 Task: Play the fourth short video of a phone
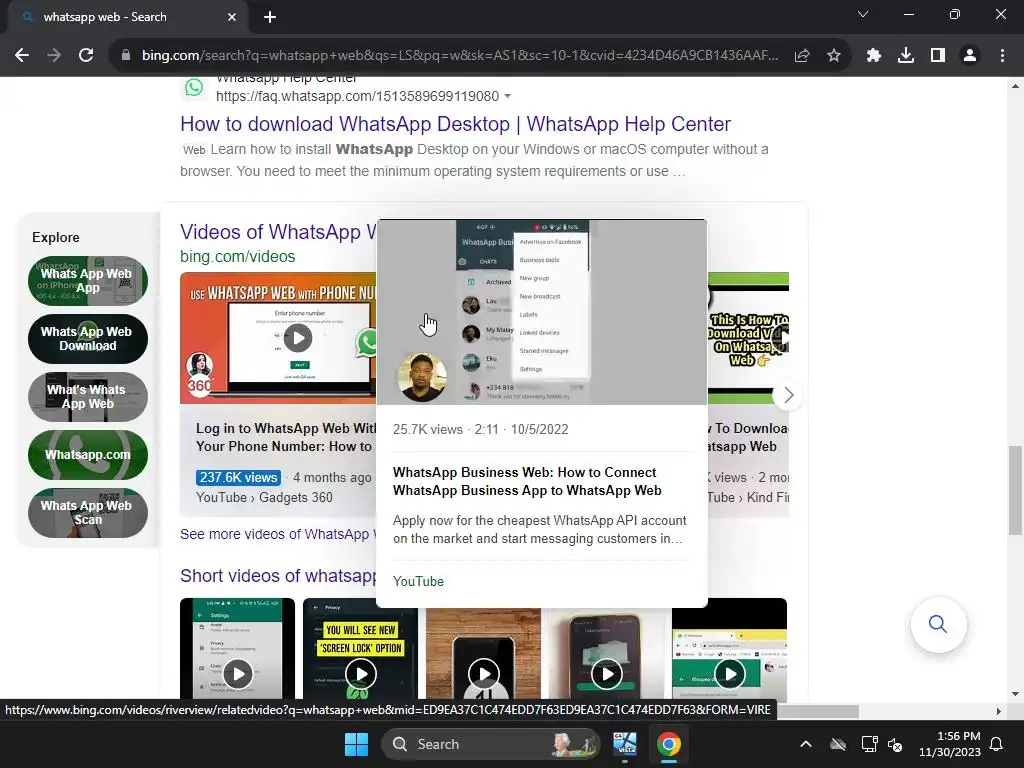click(x=607, y=674)
